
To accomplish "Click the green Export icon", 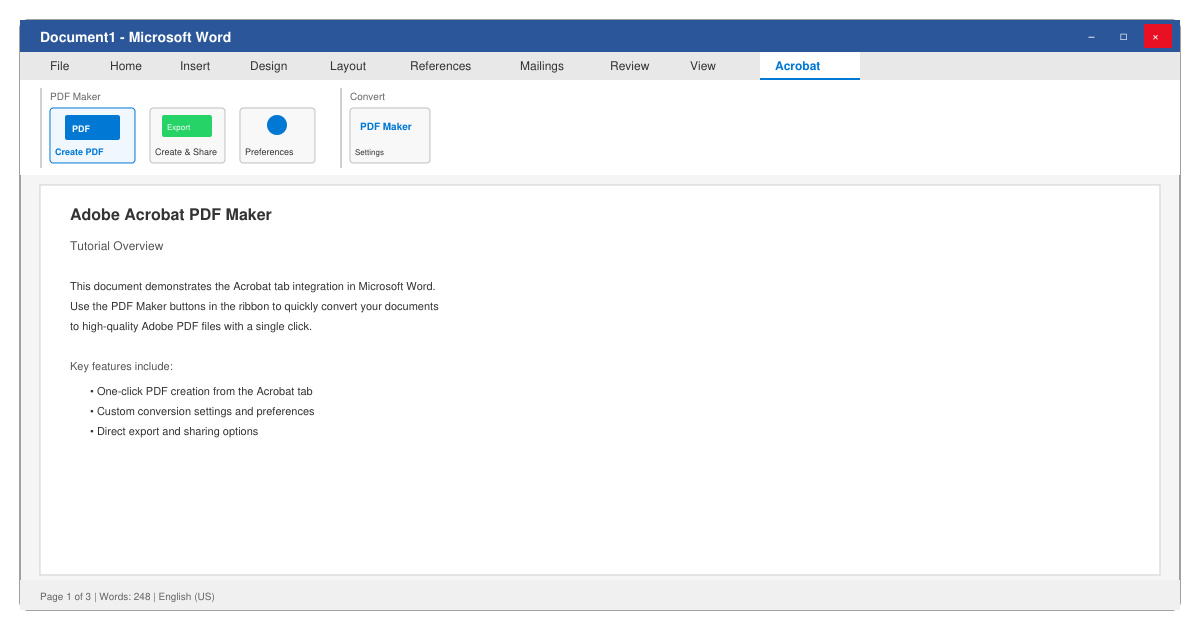I will tap(187, 126).
